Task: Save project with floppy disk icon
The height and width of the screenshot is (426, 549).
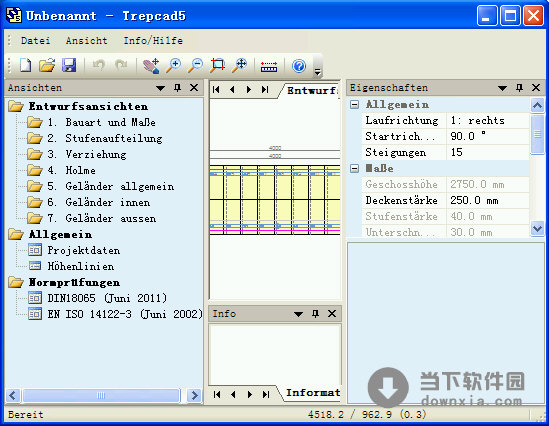Action: [69, 65]
